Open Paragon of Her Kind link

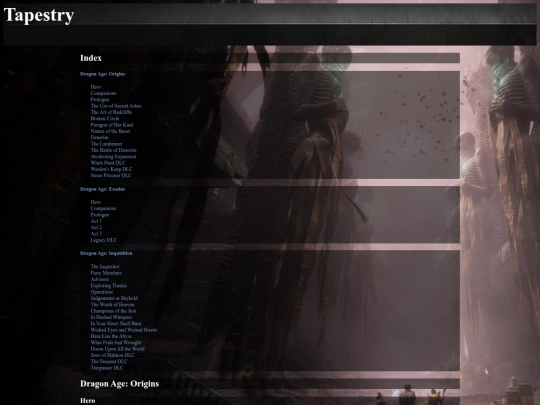[112, 125]
